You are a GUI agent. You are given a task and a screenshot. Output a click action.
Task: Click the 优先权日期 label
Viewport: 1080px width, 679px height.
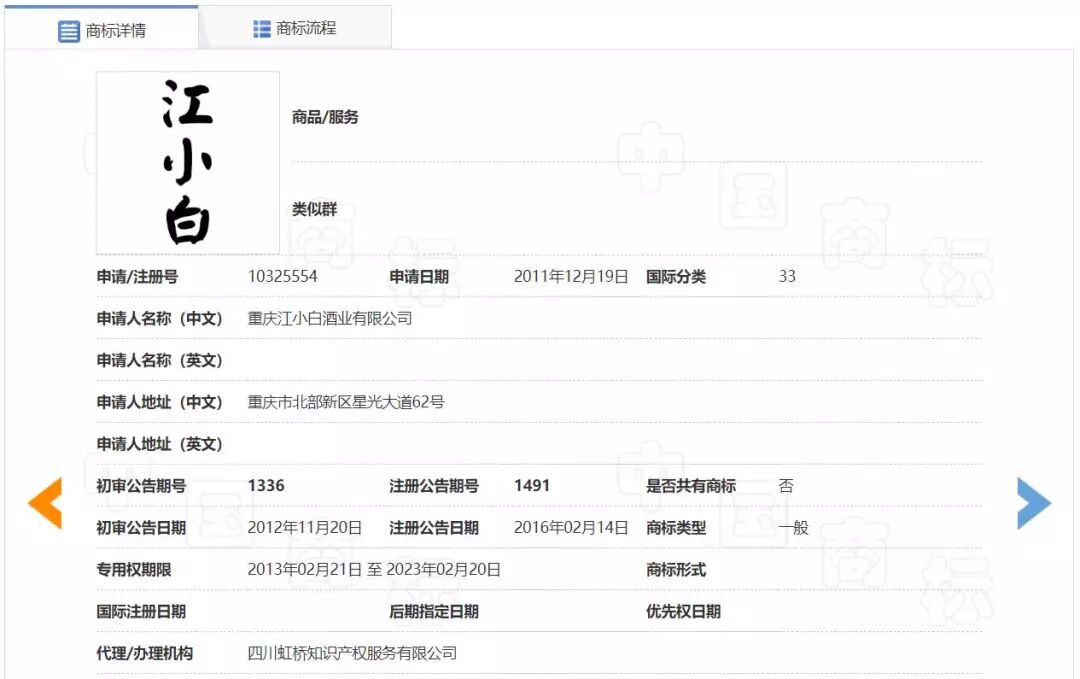[x=683, y=612]
